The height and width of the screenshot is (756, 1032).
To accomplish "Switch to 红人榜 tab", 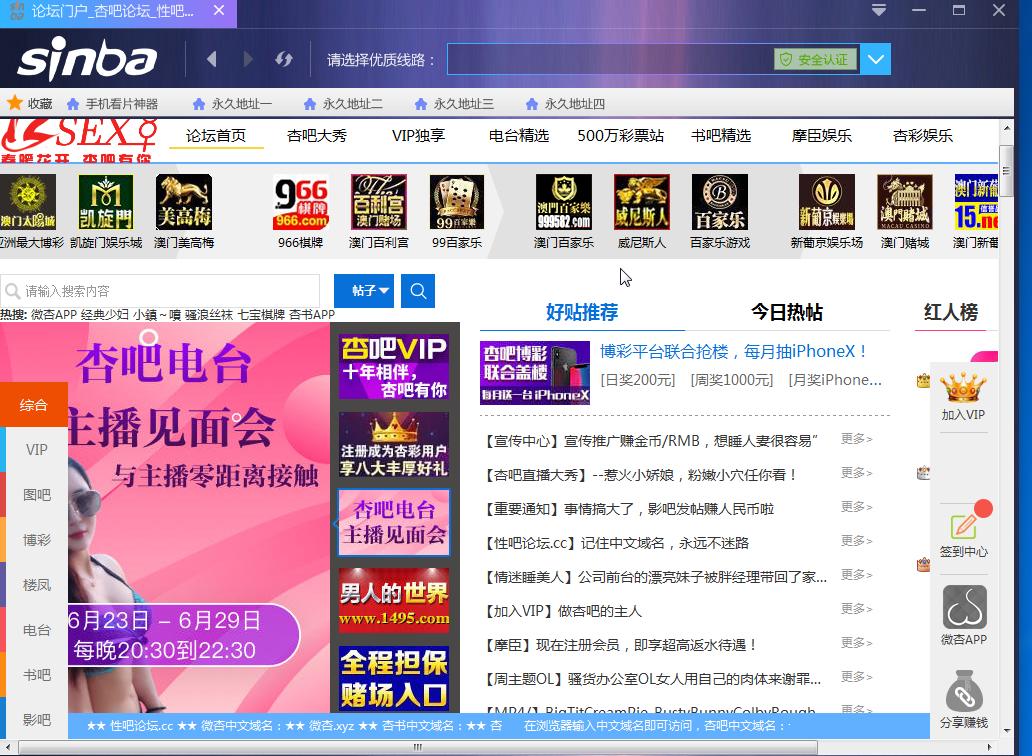I will pyautogui.click(x=951, y=312).
